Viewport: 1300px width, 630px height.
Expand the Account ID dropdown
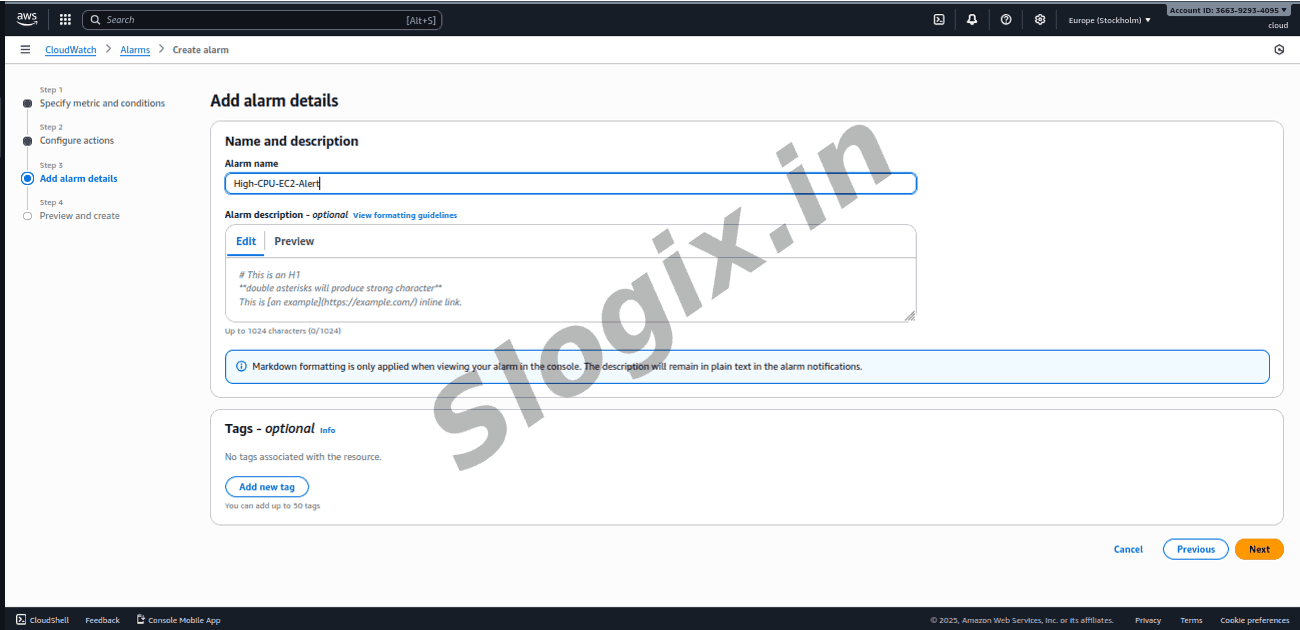coord(1228,10)
